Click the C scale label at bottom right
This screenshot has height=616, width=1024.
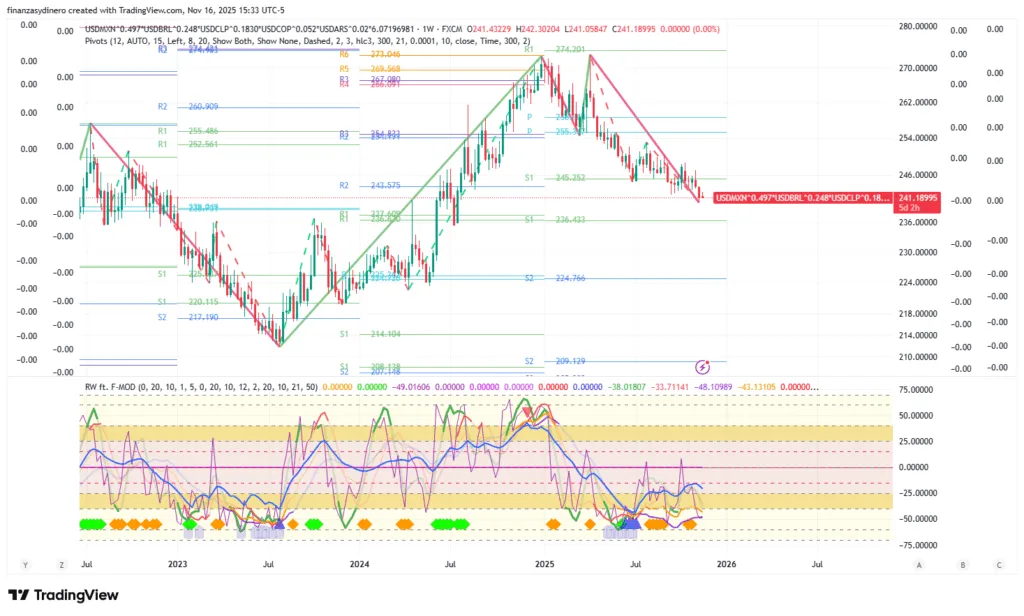point(1000,565)
